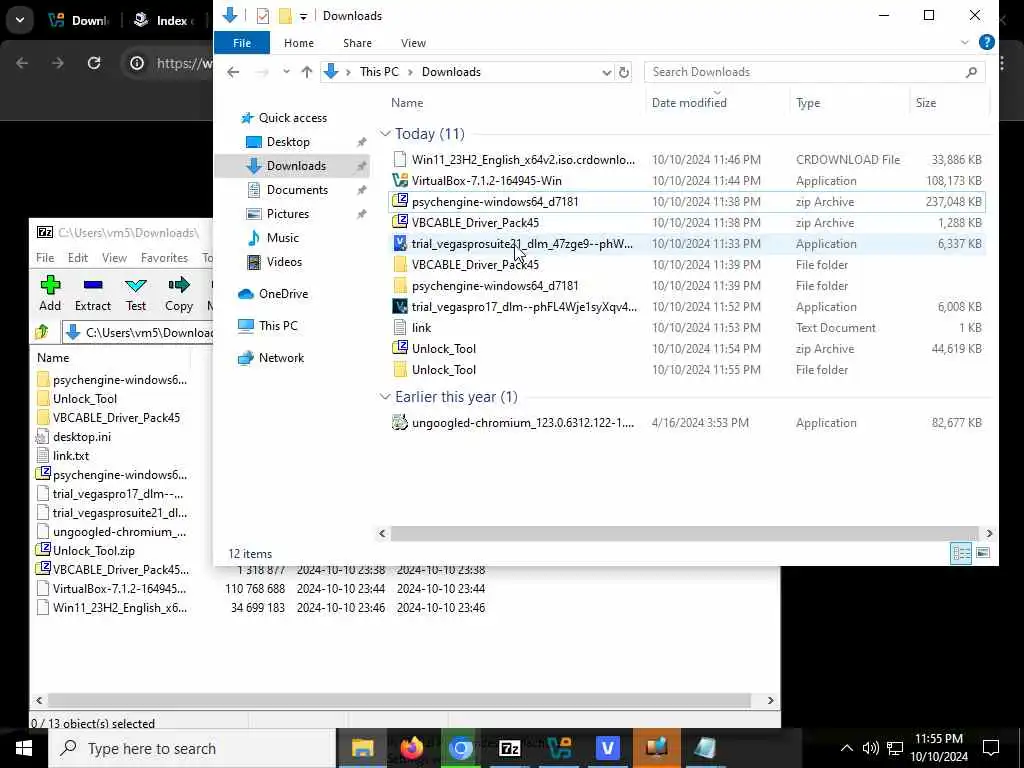Click the volume icon in system tray
This screenshot has width=1024, height=768.
[x=870, y=748]
